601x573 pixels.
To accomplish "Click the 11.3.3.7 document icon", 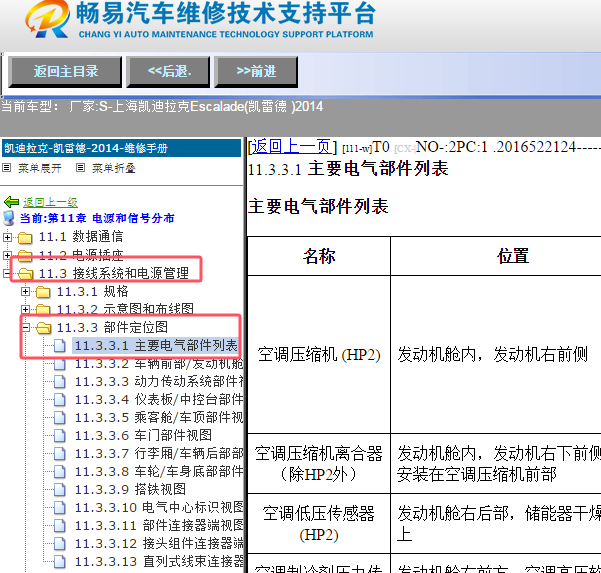I will coord(59,453).
